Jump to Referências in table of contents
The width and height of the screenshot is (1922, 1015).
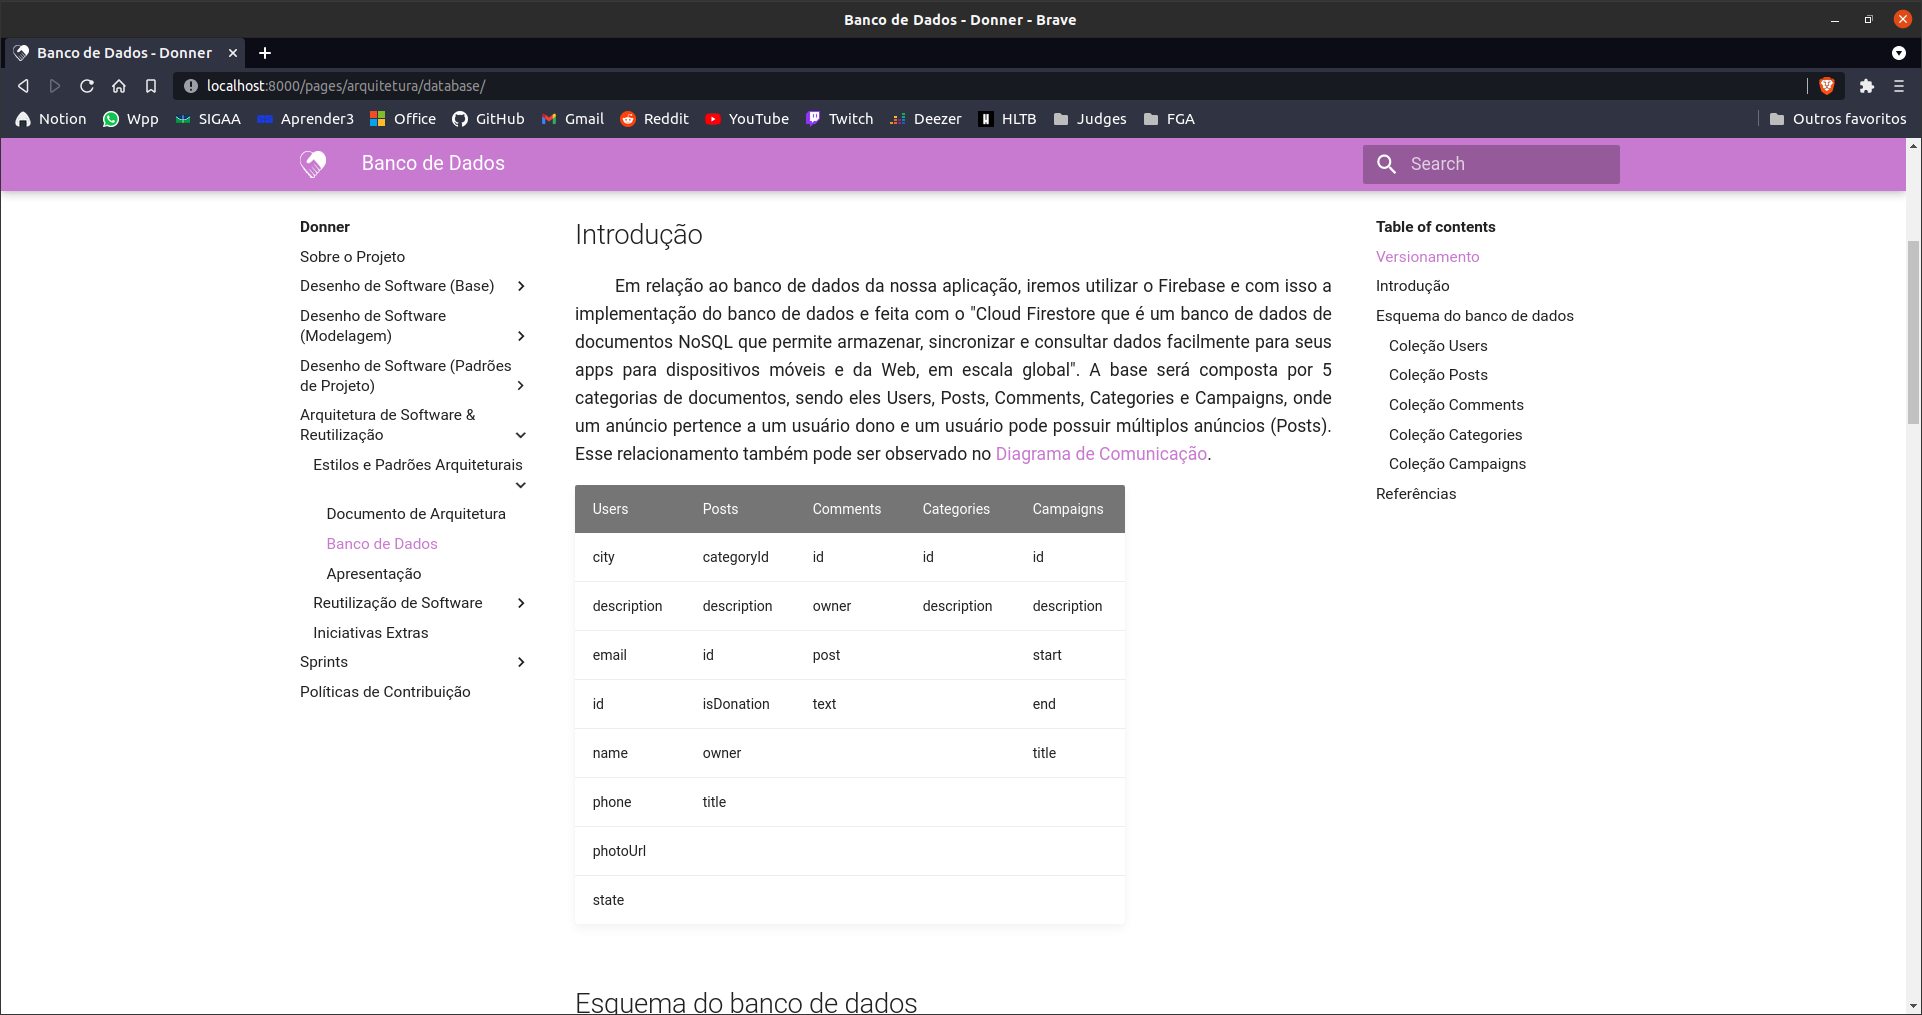coord(1416,494)
